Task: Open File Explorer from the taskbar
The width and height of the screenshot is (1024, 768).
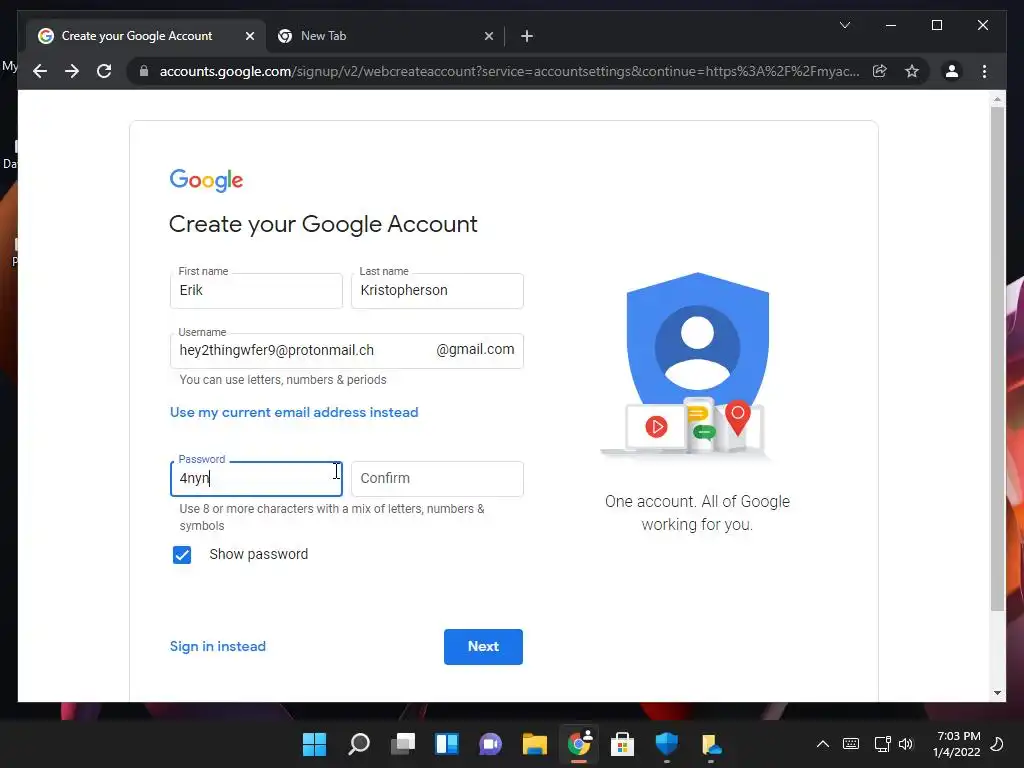Action: pos(534,744)
